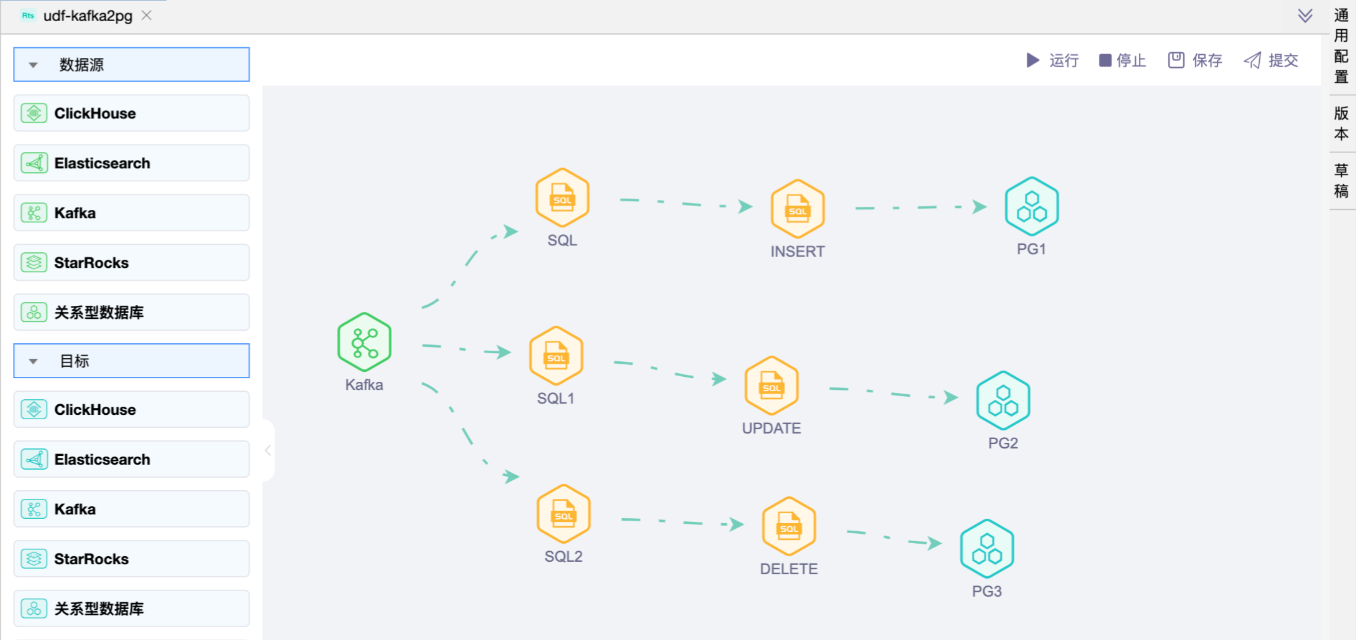Collapse the 数据源 section
Viewport: 1356px width, 640px height.
33,65
